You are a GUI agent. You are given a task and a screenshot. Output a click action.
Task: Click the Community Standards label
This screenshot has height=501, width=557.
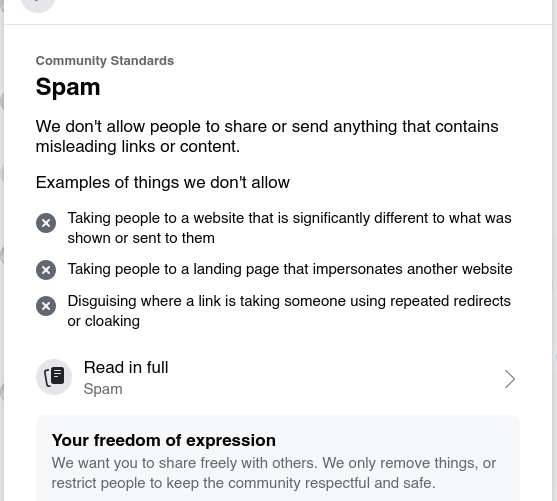[105, 61]
